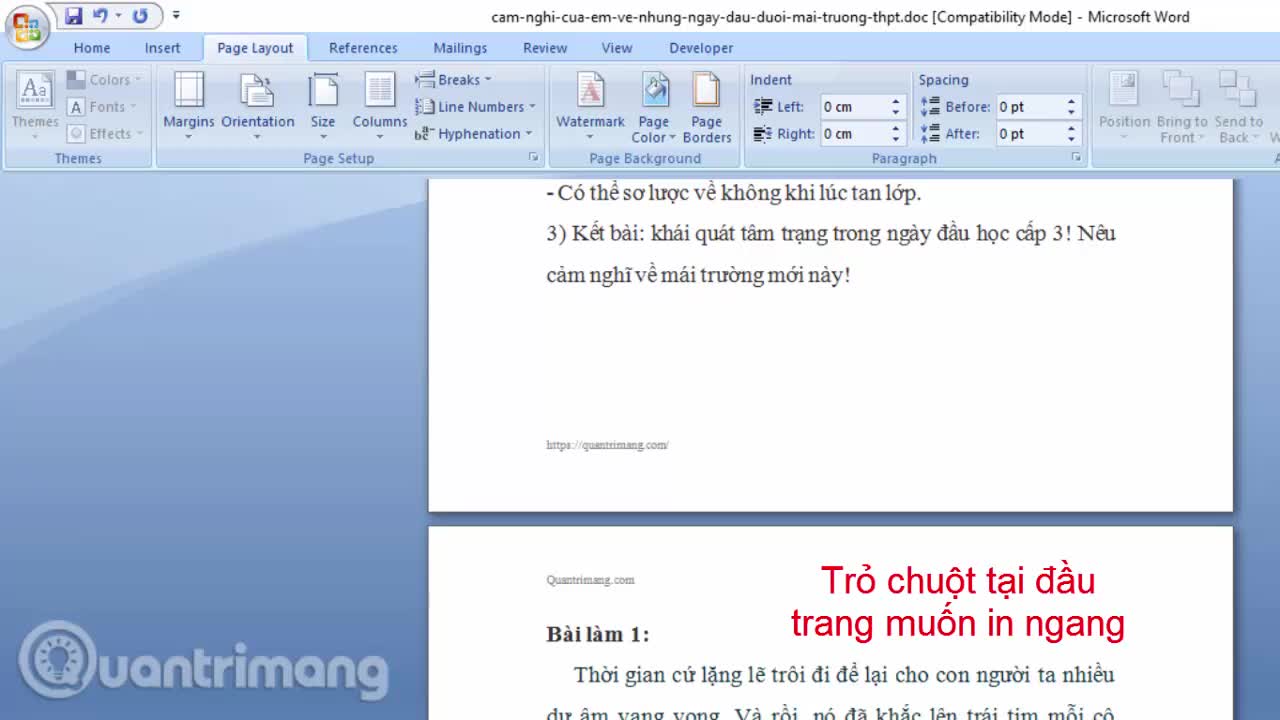Click the Margins icon
The width and height of the screenshot is (1280, 720).
coord(188,90)
